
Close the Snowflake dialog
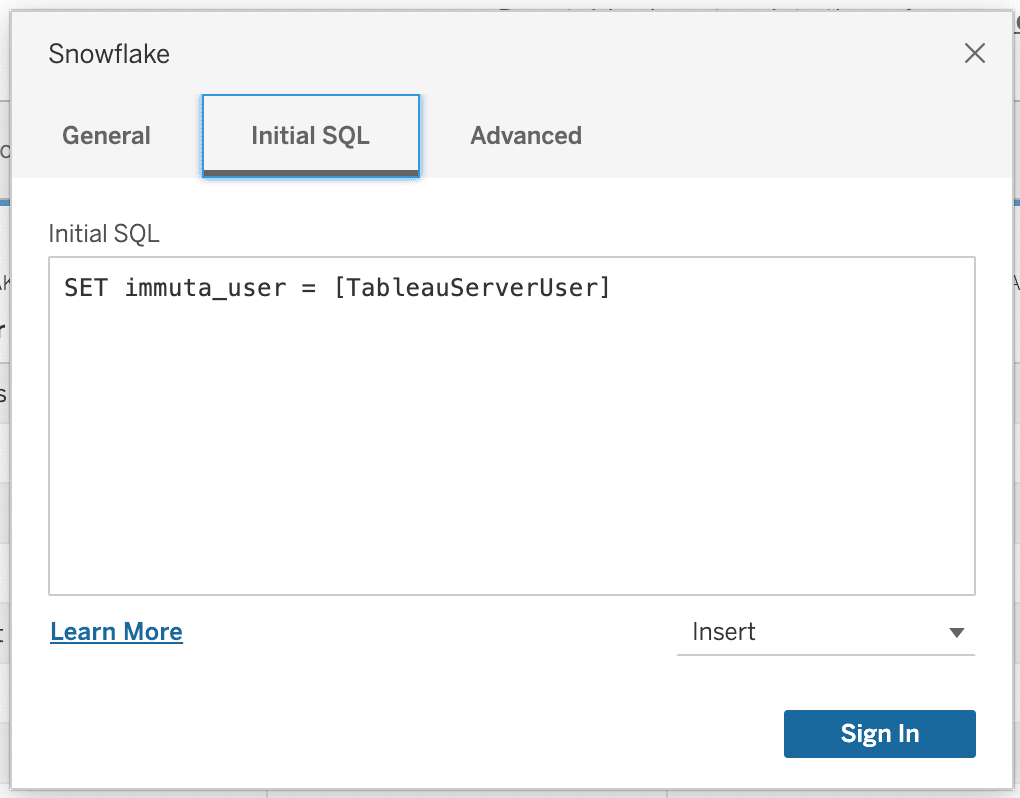[974, 53]
